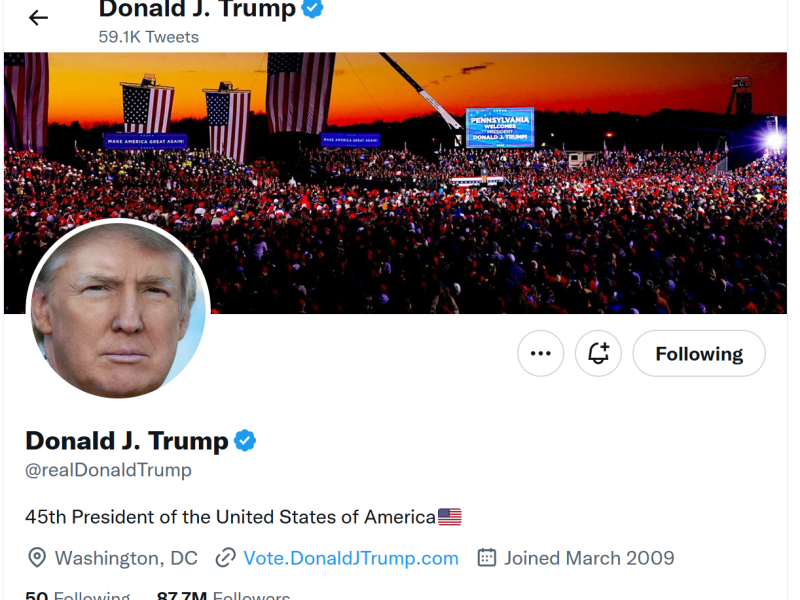
Task: Click the verified badge in top header
Action: pos(313,10)
